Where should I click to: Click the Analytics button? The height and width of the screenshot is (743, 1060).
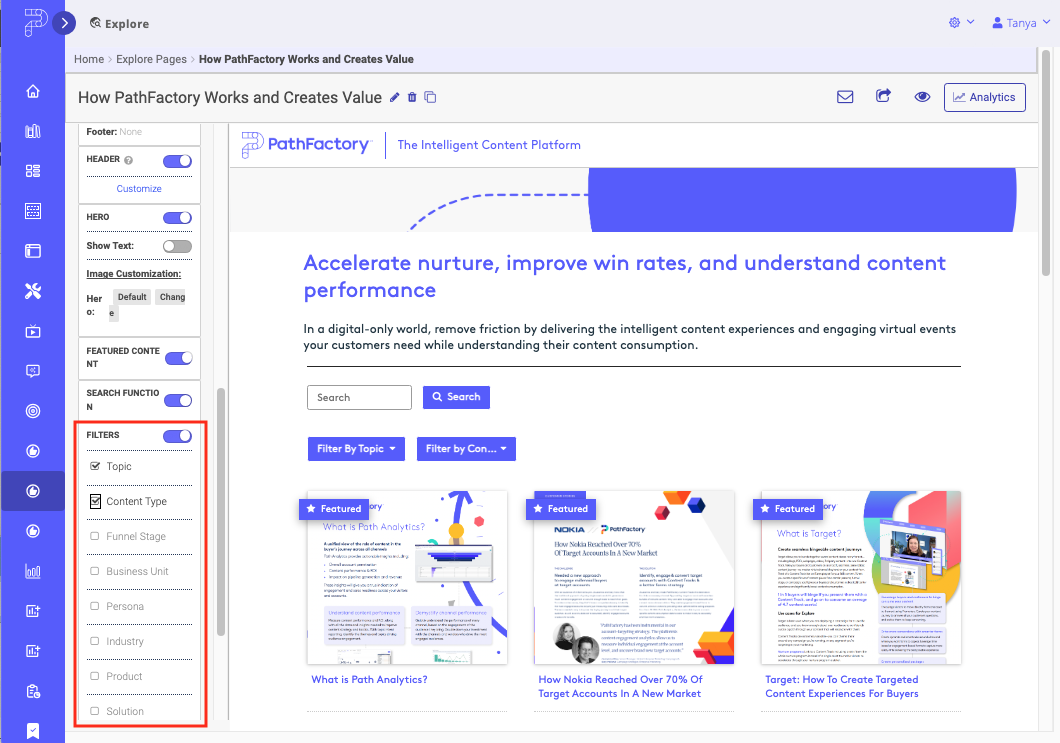[x=984, y=97]
